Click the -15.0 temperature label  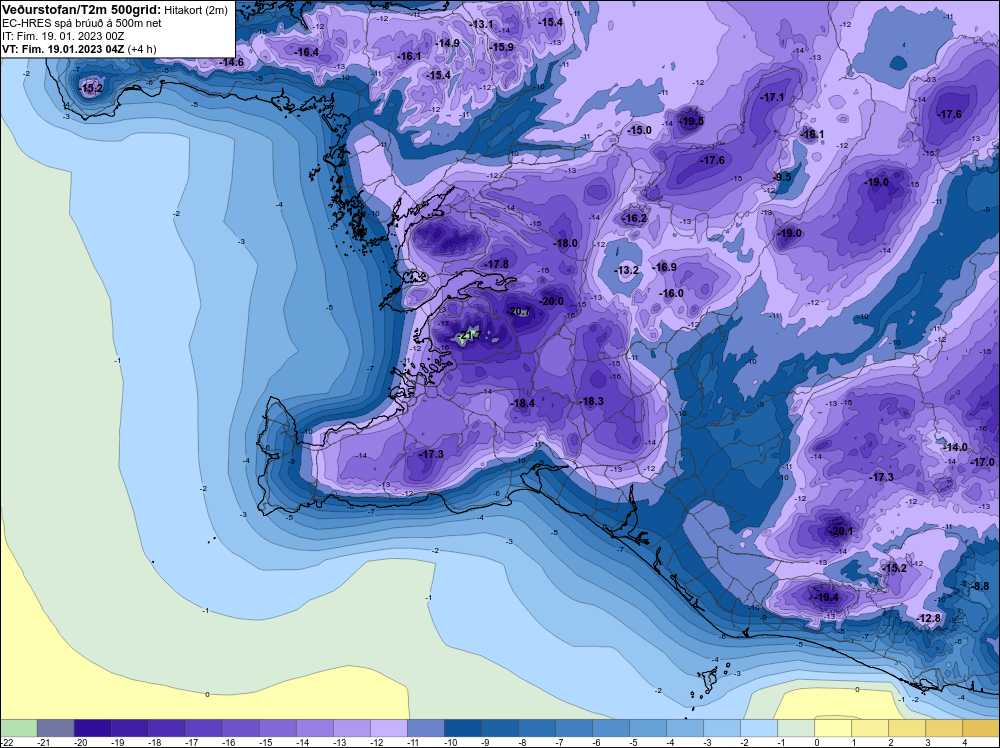pyautogui.click(x=640, y=130)
